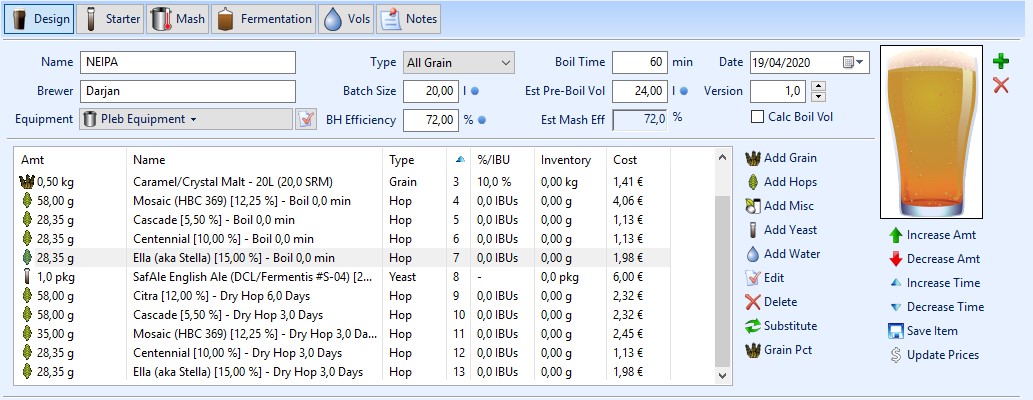Click Save Item

point(924,331)
